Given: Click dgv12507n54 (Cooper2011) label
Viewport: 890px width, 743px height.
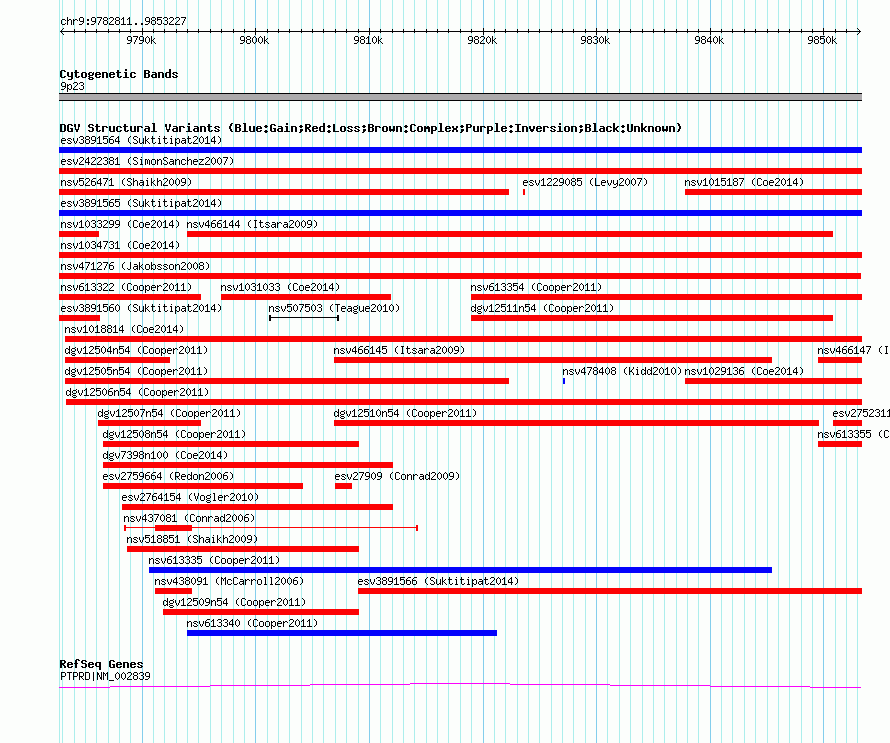Looking at the screenshot, I should pyautogui.click(x=169, y=413).
